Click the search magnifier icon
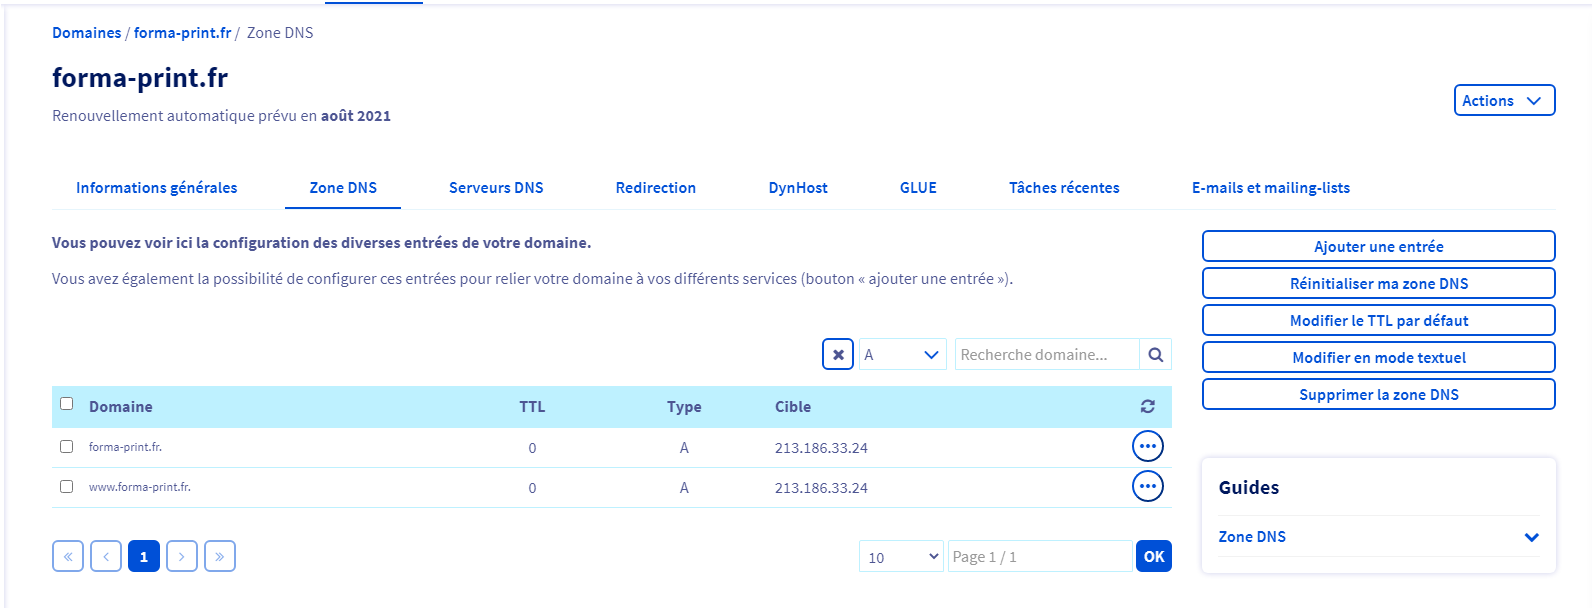 click(1155, 355)
